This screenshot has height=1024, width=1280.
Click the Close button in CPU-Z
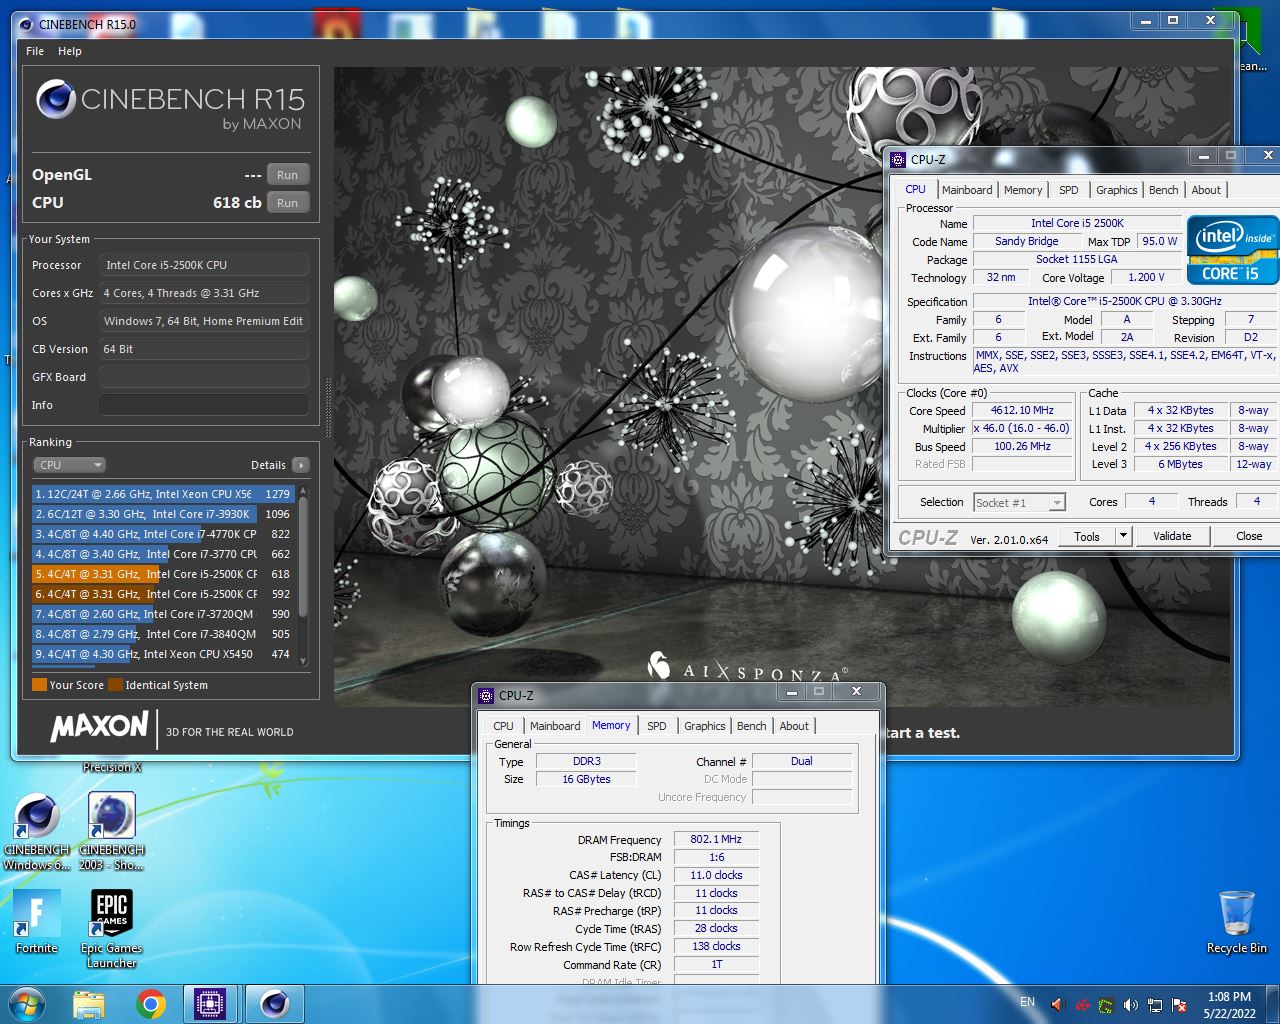[x=1248, y=536]
